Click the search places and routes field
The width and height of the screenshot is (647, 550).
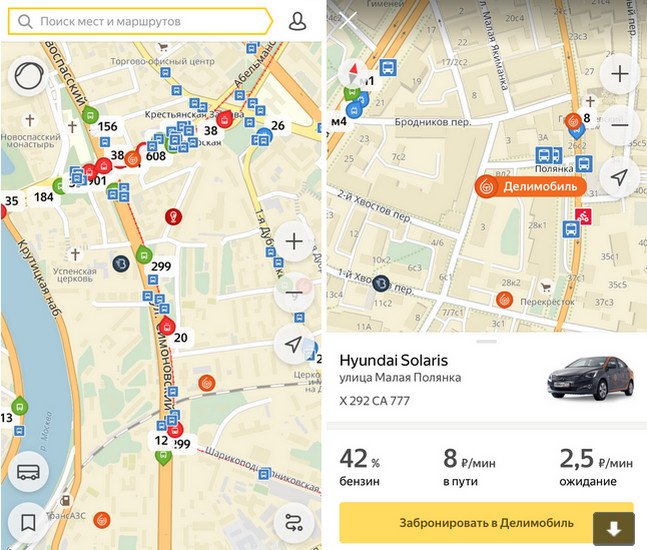140,21
